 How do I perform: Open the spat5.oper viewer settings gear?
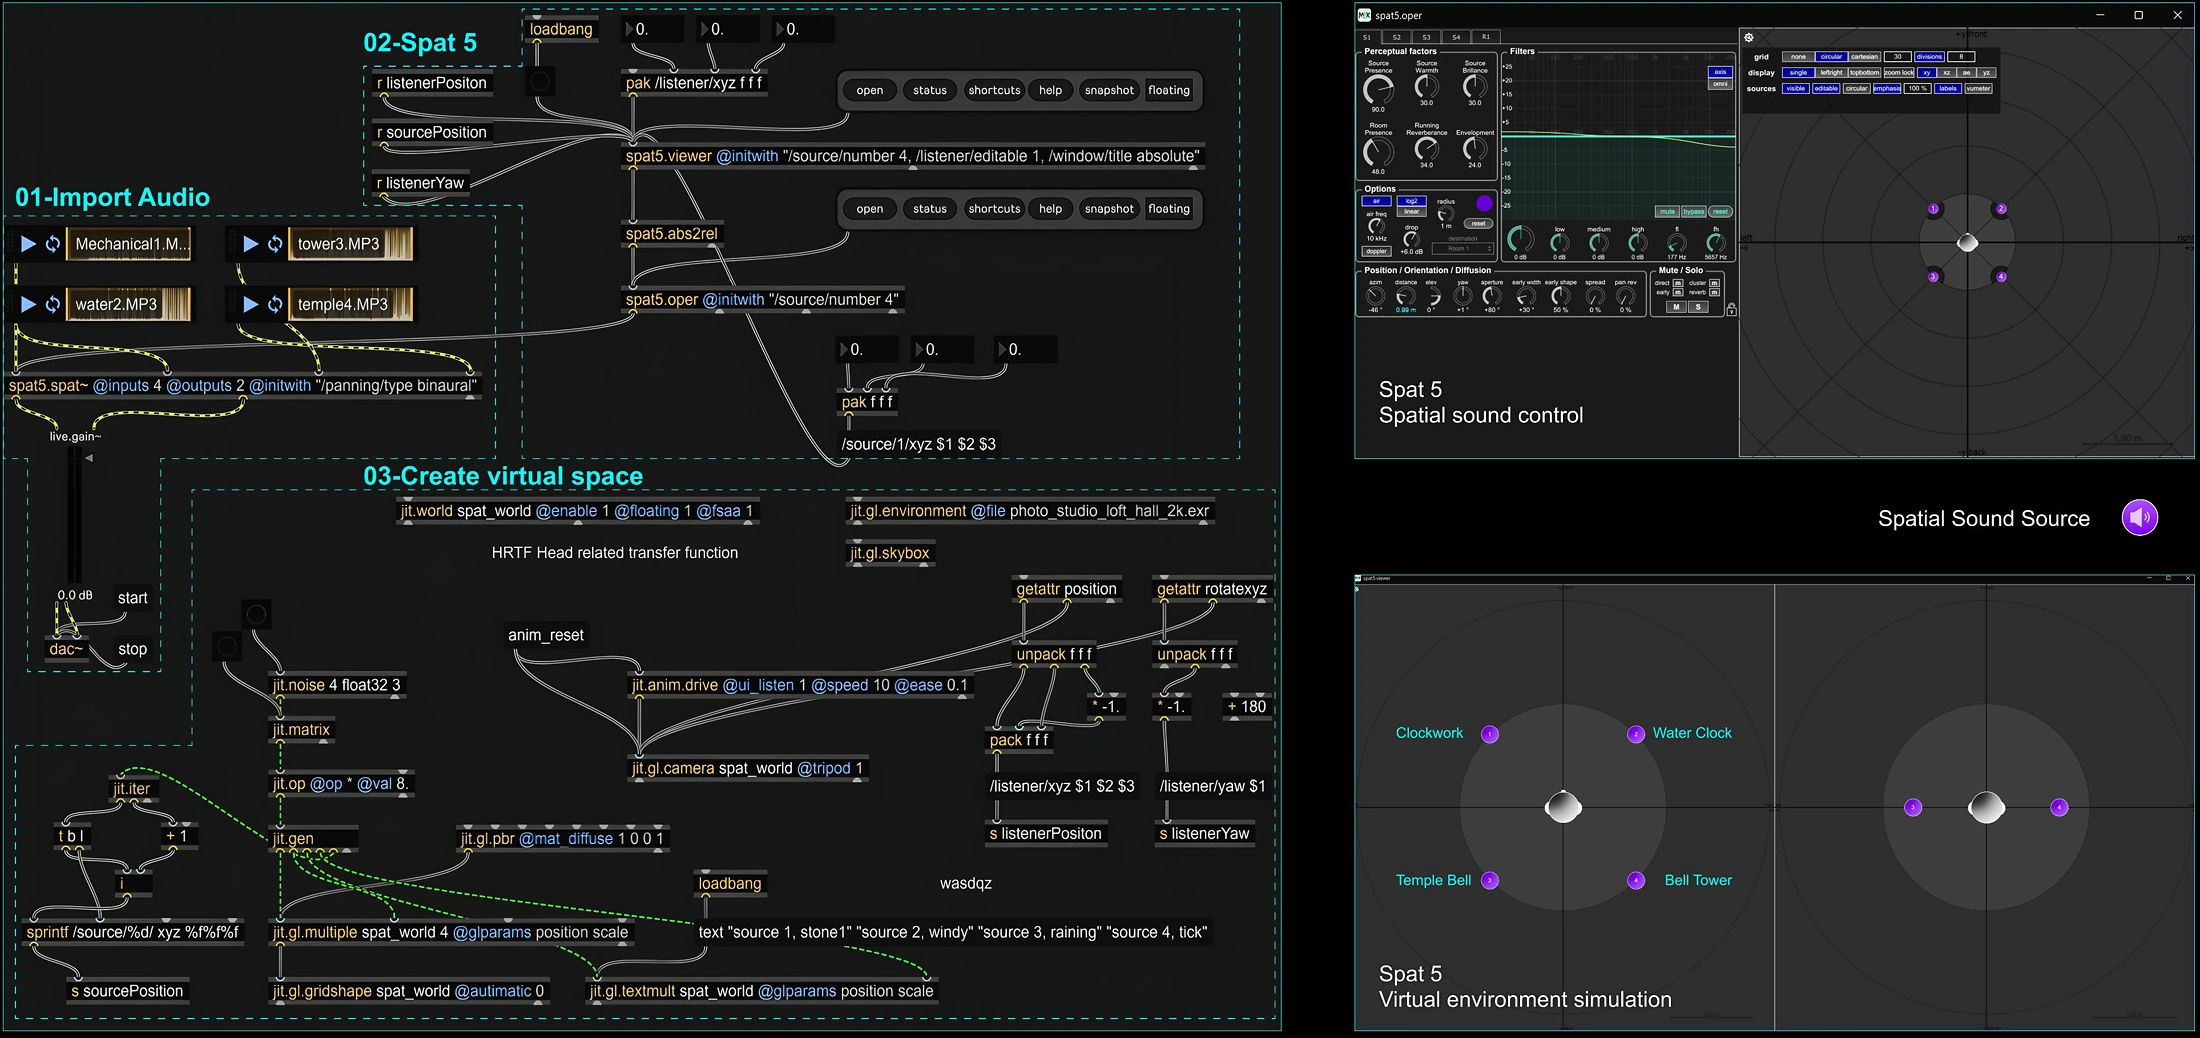pyautogui.click(x=1749, y=37)
